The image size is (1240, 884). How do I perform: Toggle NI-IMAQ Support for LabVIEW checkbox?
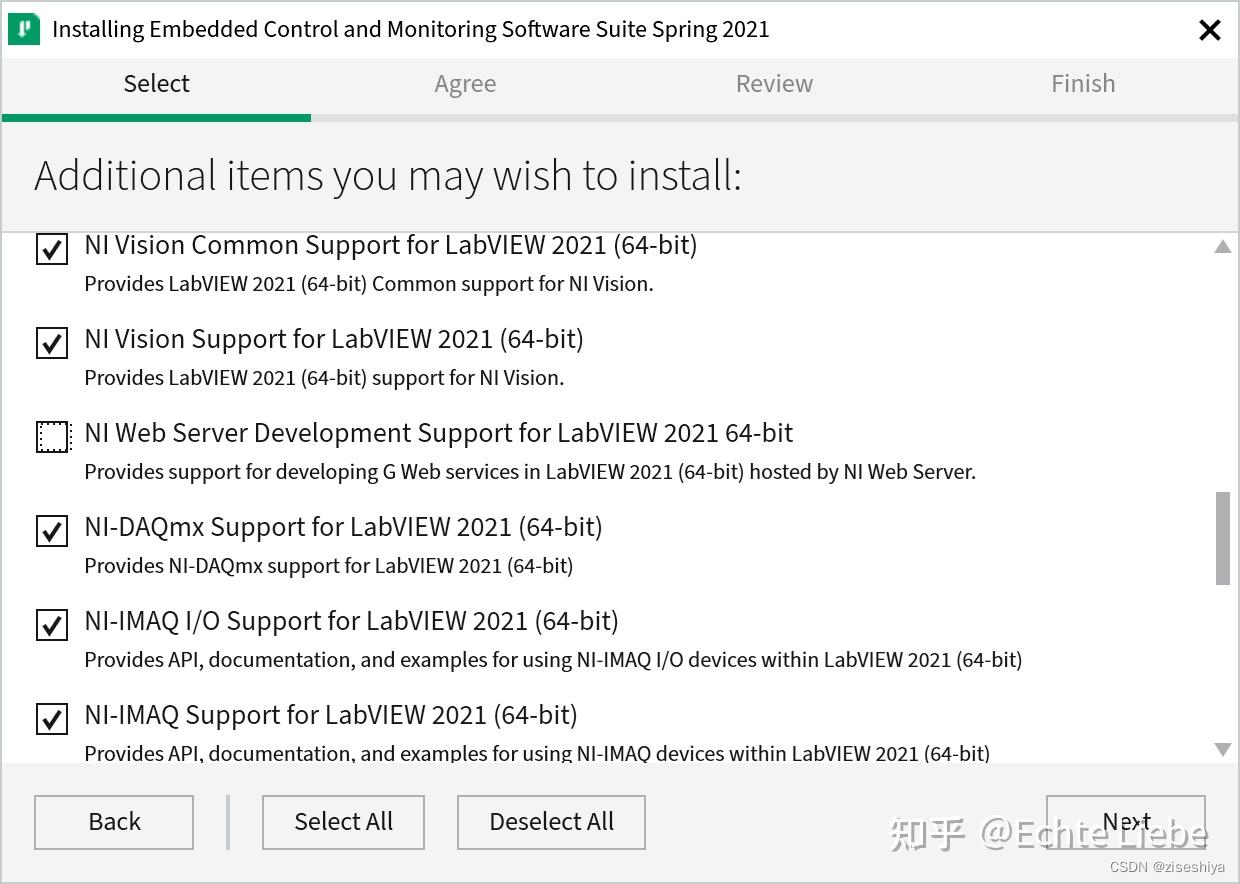(51, 719)
